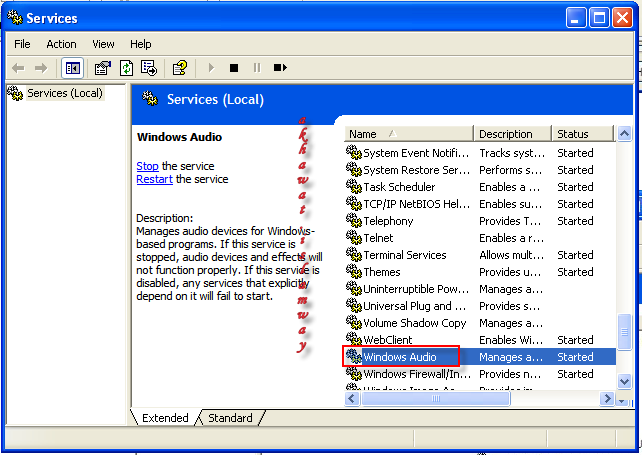Viewport: 642px width, 455px height.
Task: Sort by the Status column header
Action: pos(583,134)
